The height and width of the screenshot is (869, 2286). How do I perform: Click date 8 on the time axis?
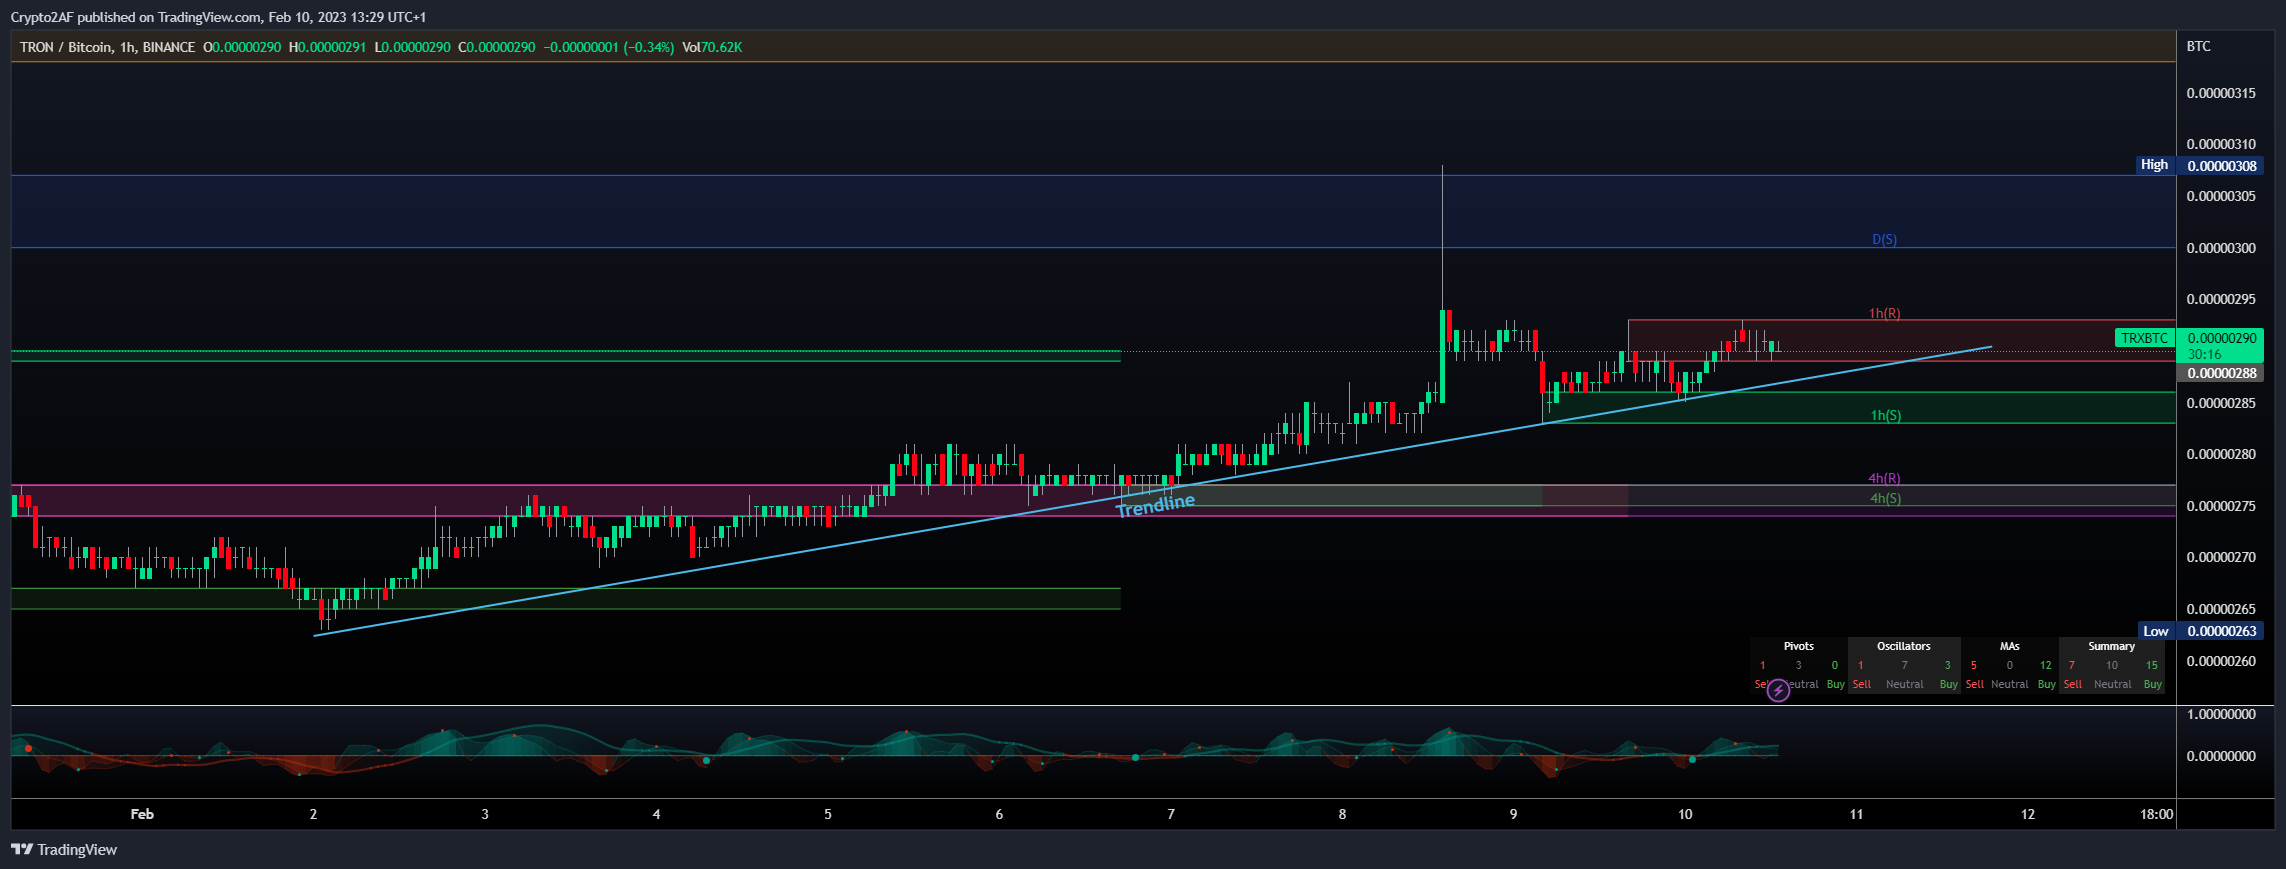1342,814
